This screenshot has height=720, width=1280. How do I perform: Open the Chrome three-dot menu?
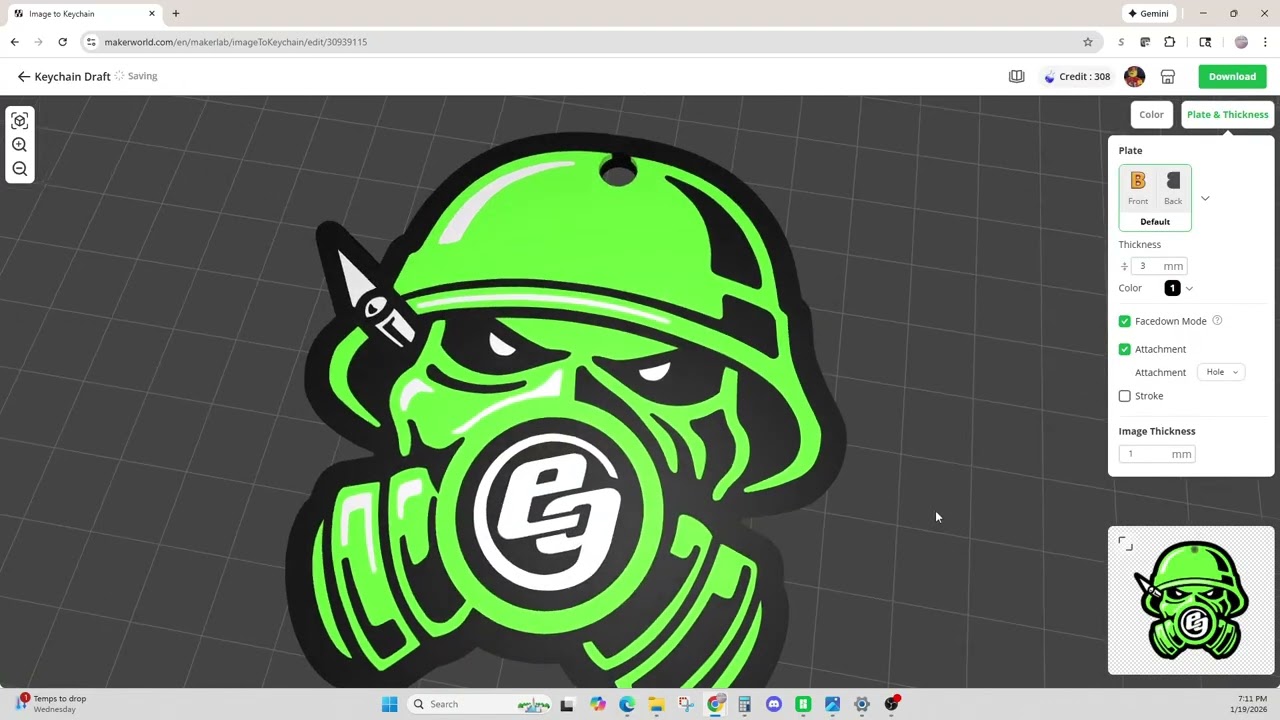[x=1265, y=42]
